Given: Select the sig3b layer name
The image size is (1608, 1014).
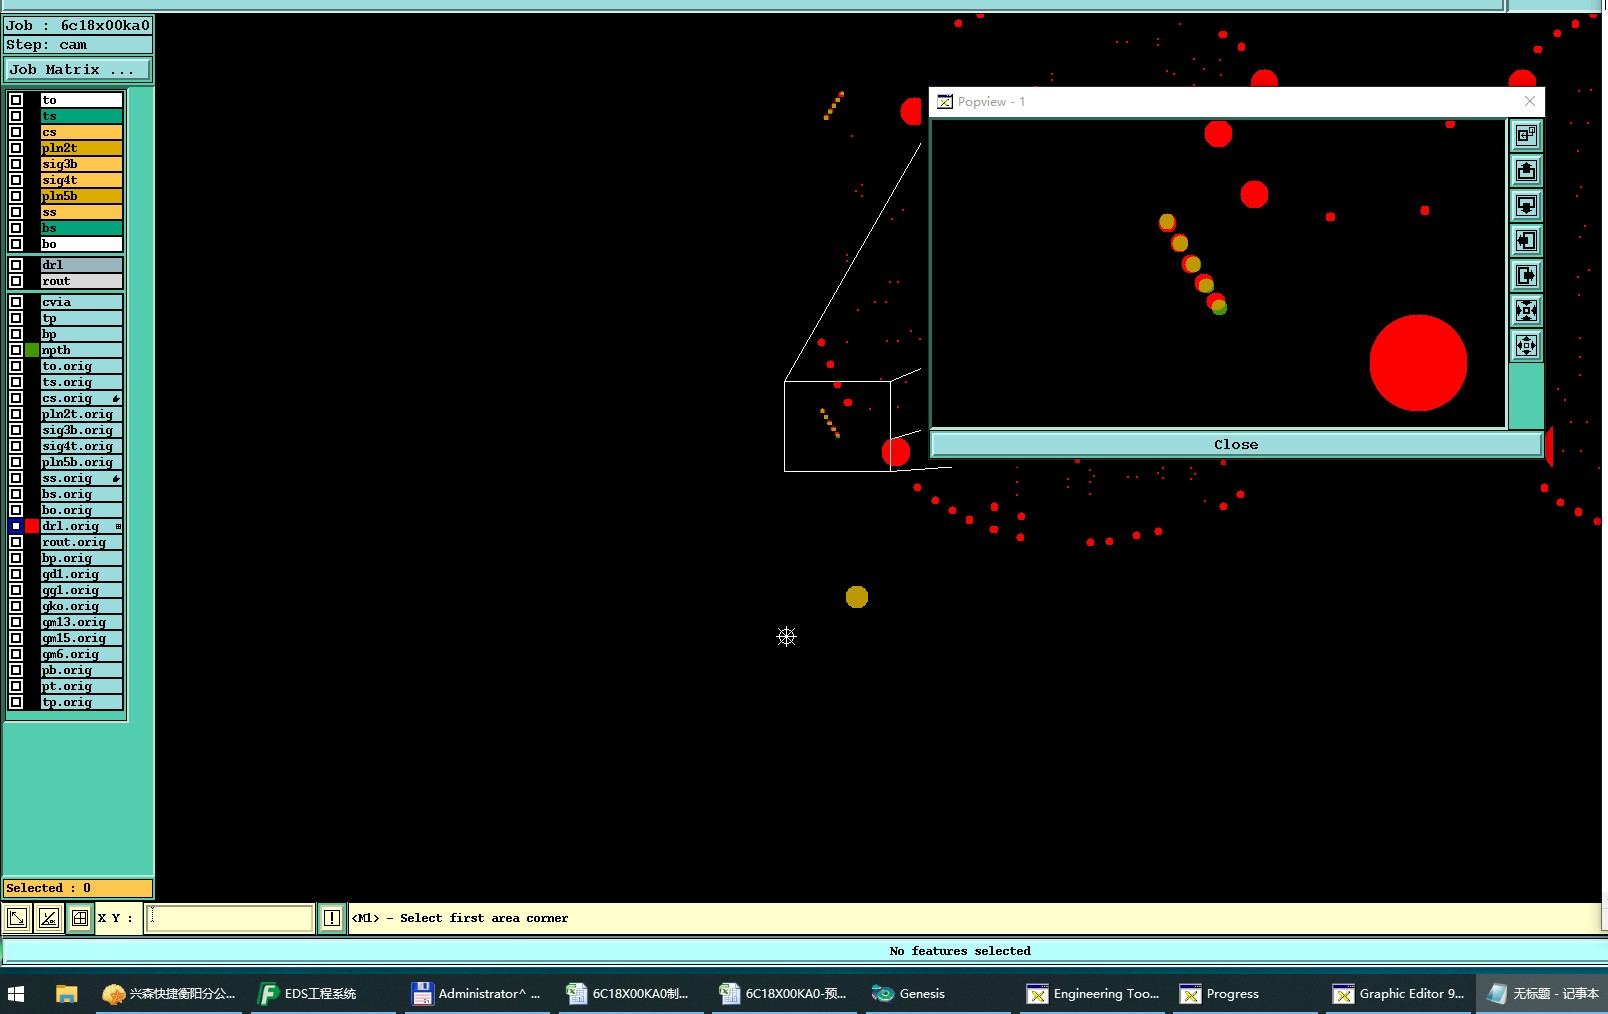Looking at the screenshot, I should [81, 164].
